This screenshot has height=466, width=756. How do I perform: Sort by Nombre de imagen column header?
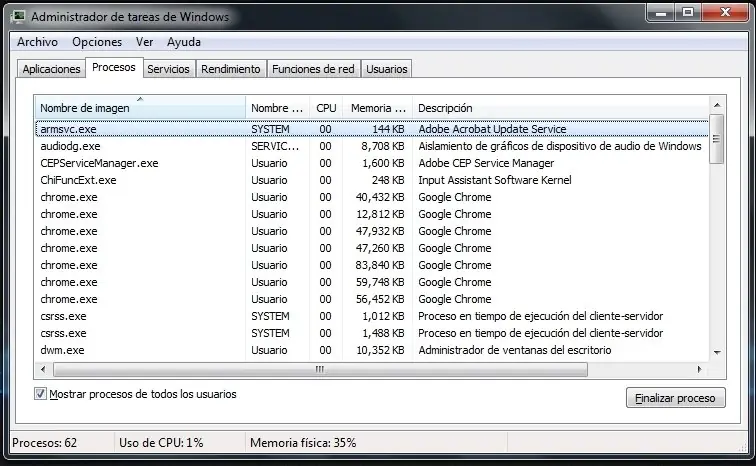point(140,107)
